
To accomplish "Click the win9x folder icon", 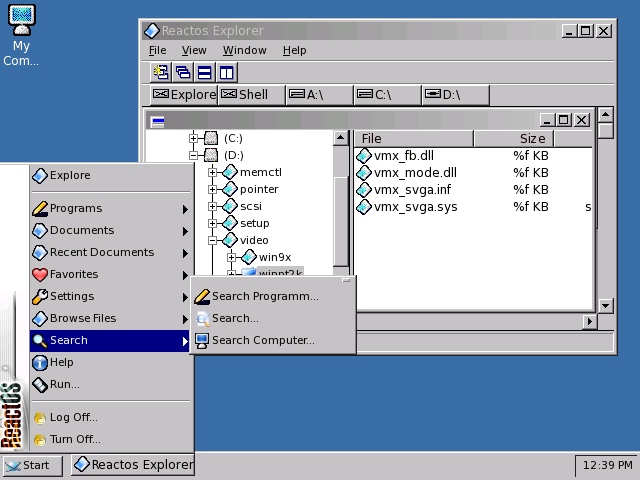I will click(249, 257).
